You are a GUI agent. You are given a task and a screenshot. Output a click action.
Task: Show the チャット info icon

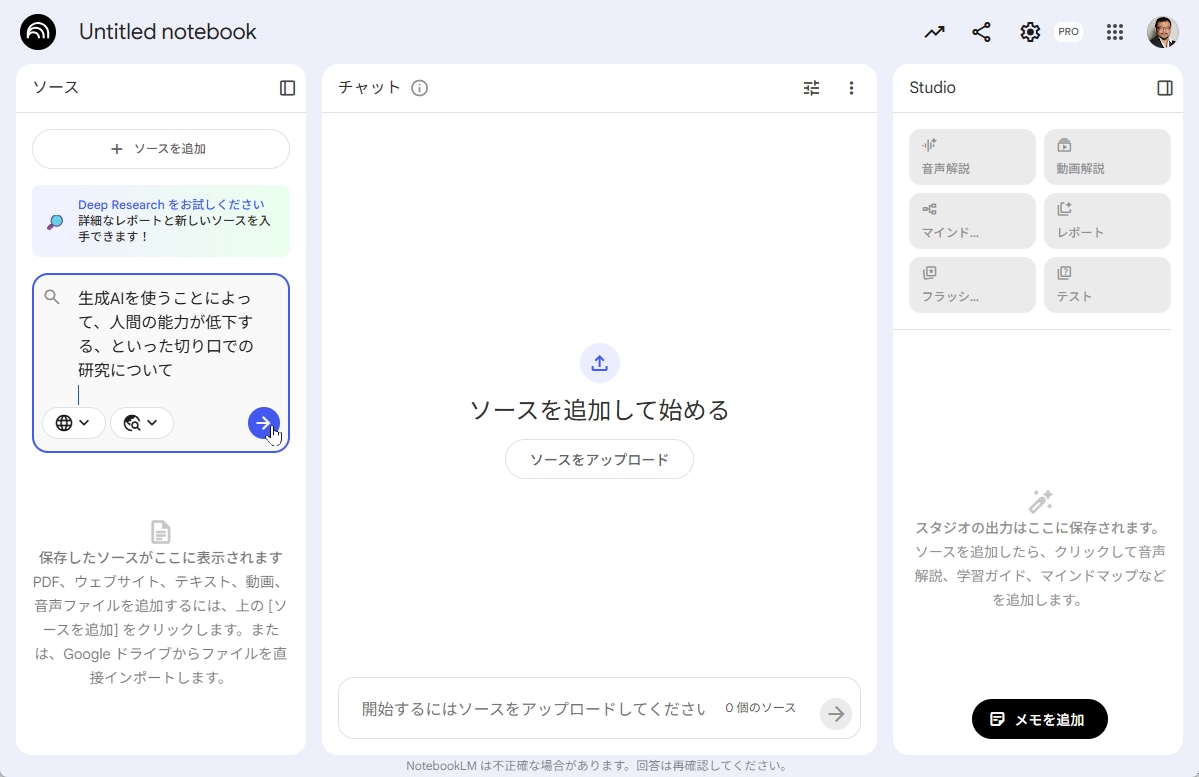419,88
